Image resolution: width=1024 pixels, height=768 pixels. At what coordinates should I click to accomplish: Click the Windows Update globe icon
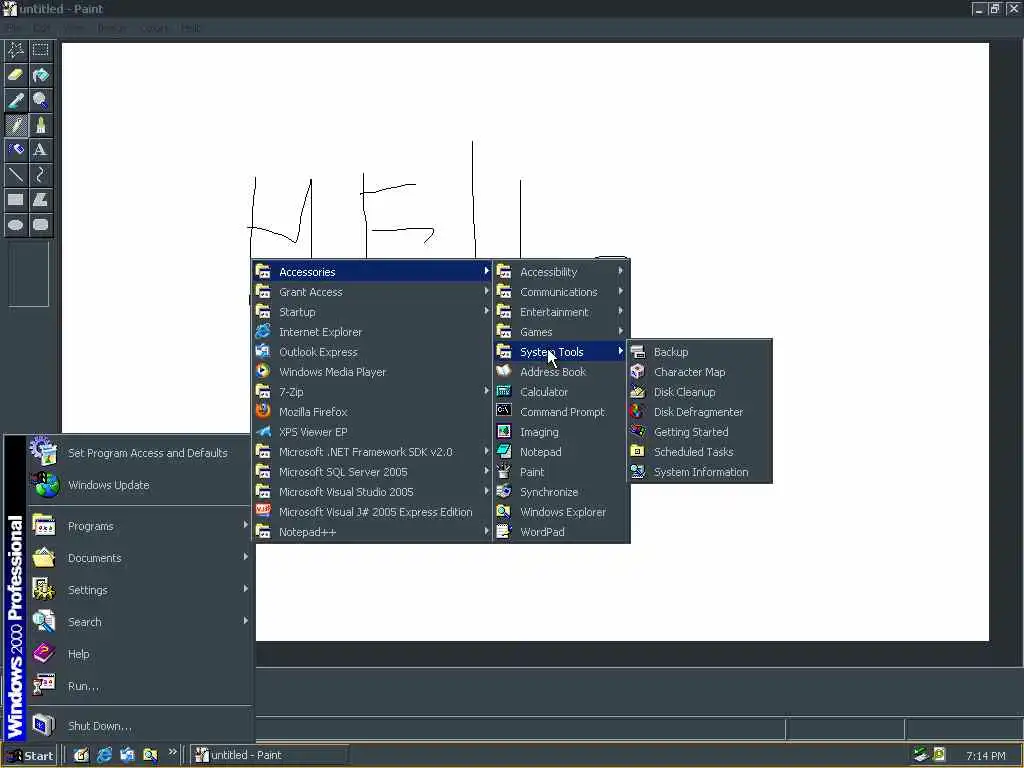[44, 485]
